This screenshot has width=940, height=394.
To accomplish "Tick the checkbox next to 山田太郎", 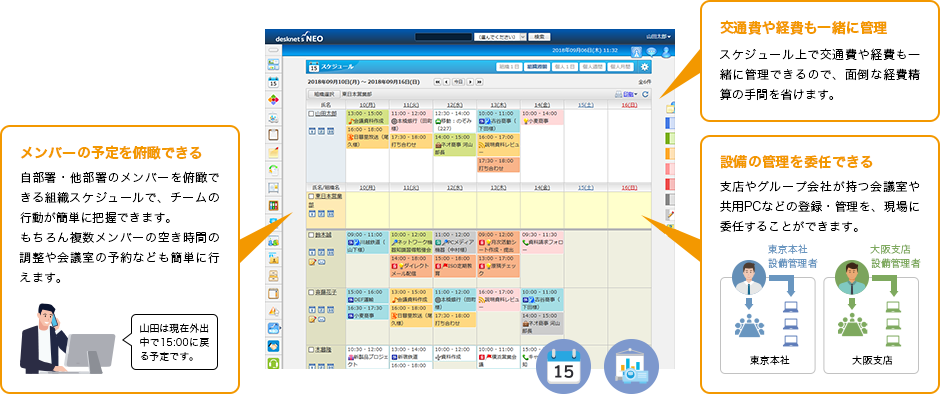I will [x=311, y=113].
